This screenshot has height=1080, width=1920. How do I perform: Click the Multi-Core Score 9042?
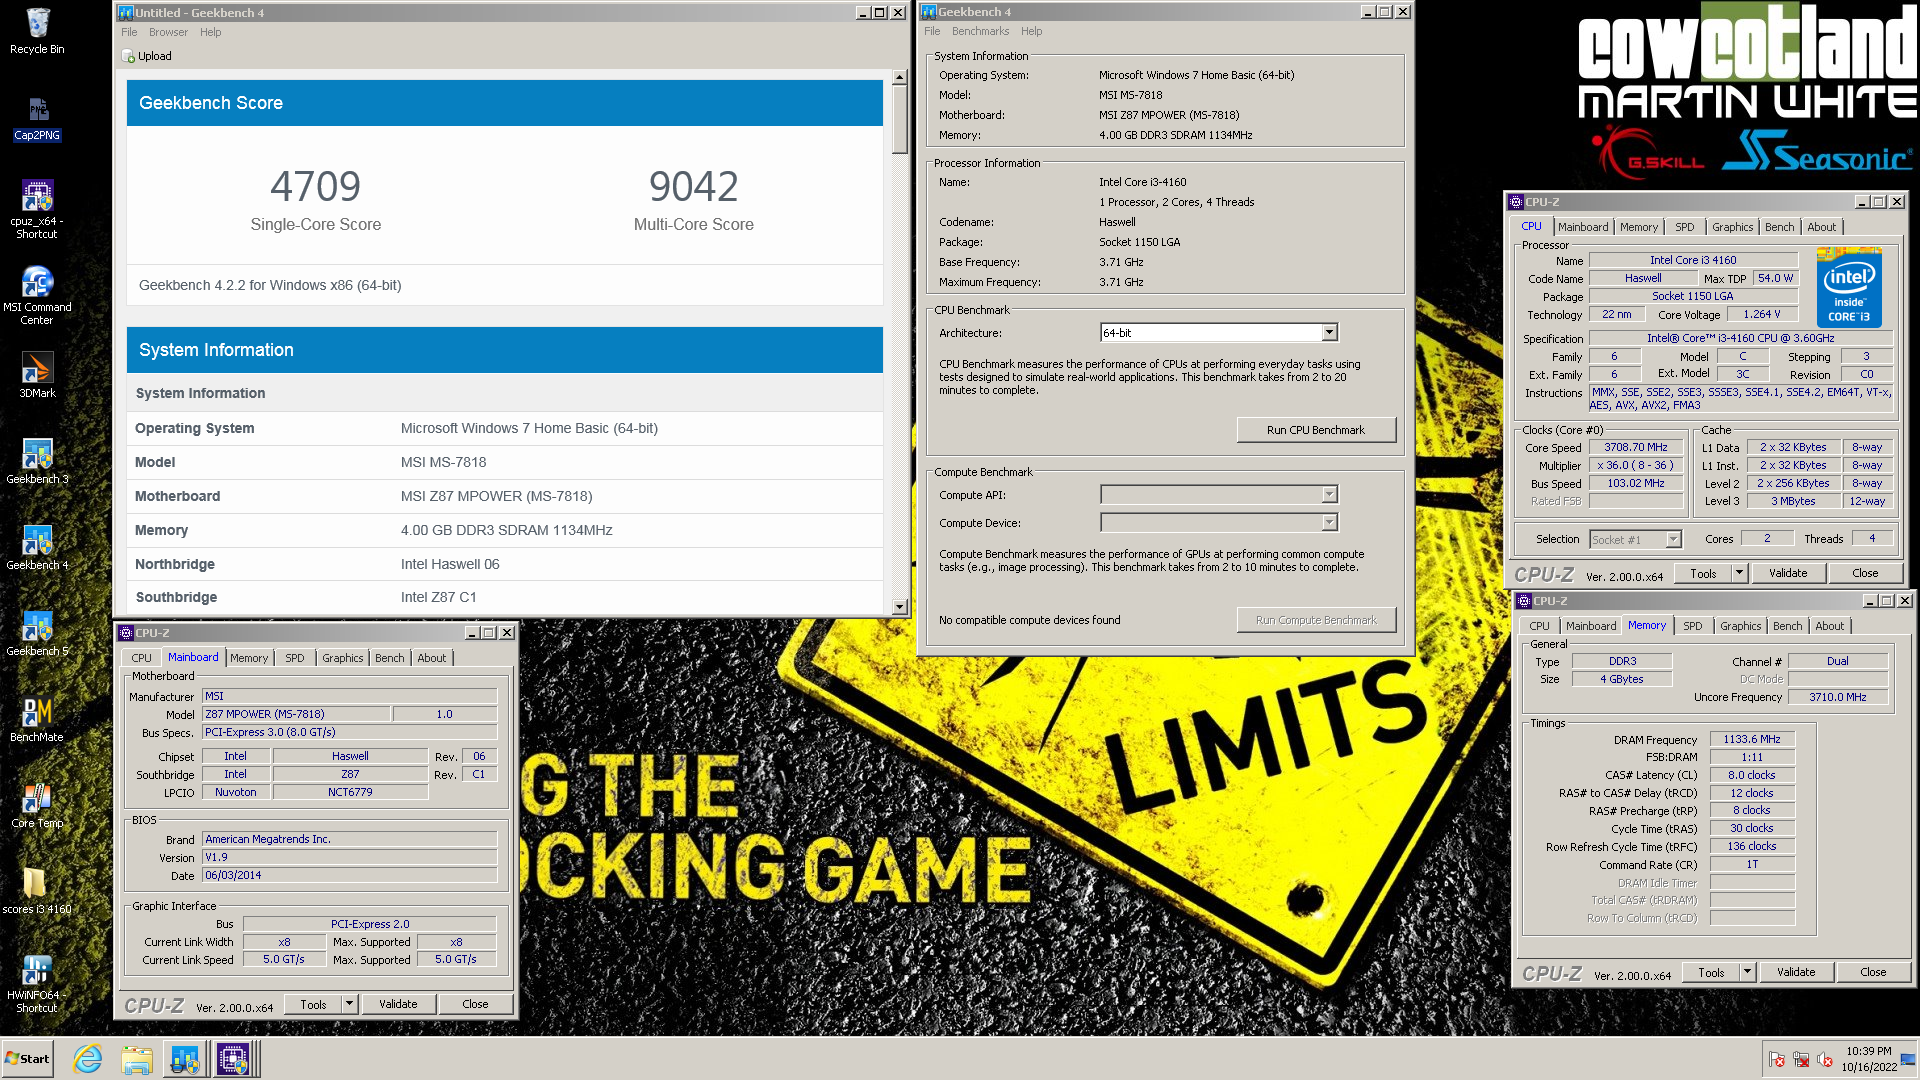coord(693,186)
